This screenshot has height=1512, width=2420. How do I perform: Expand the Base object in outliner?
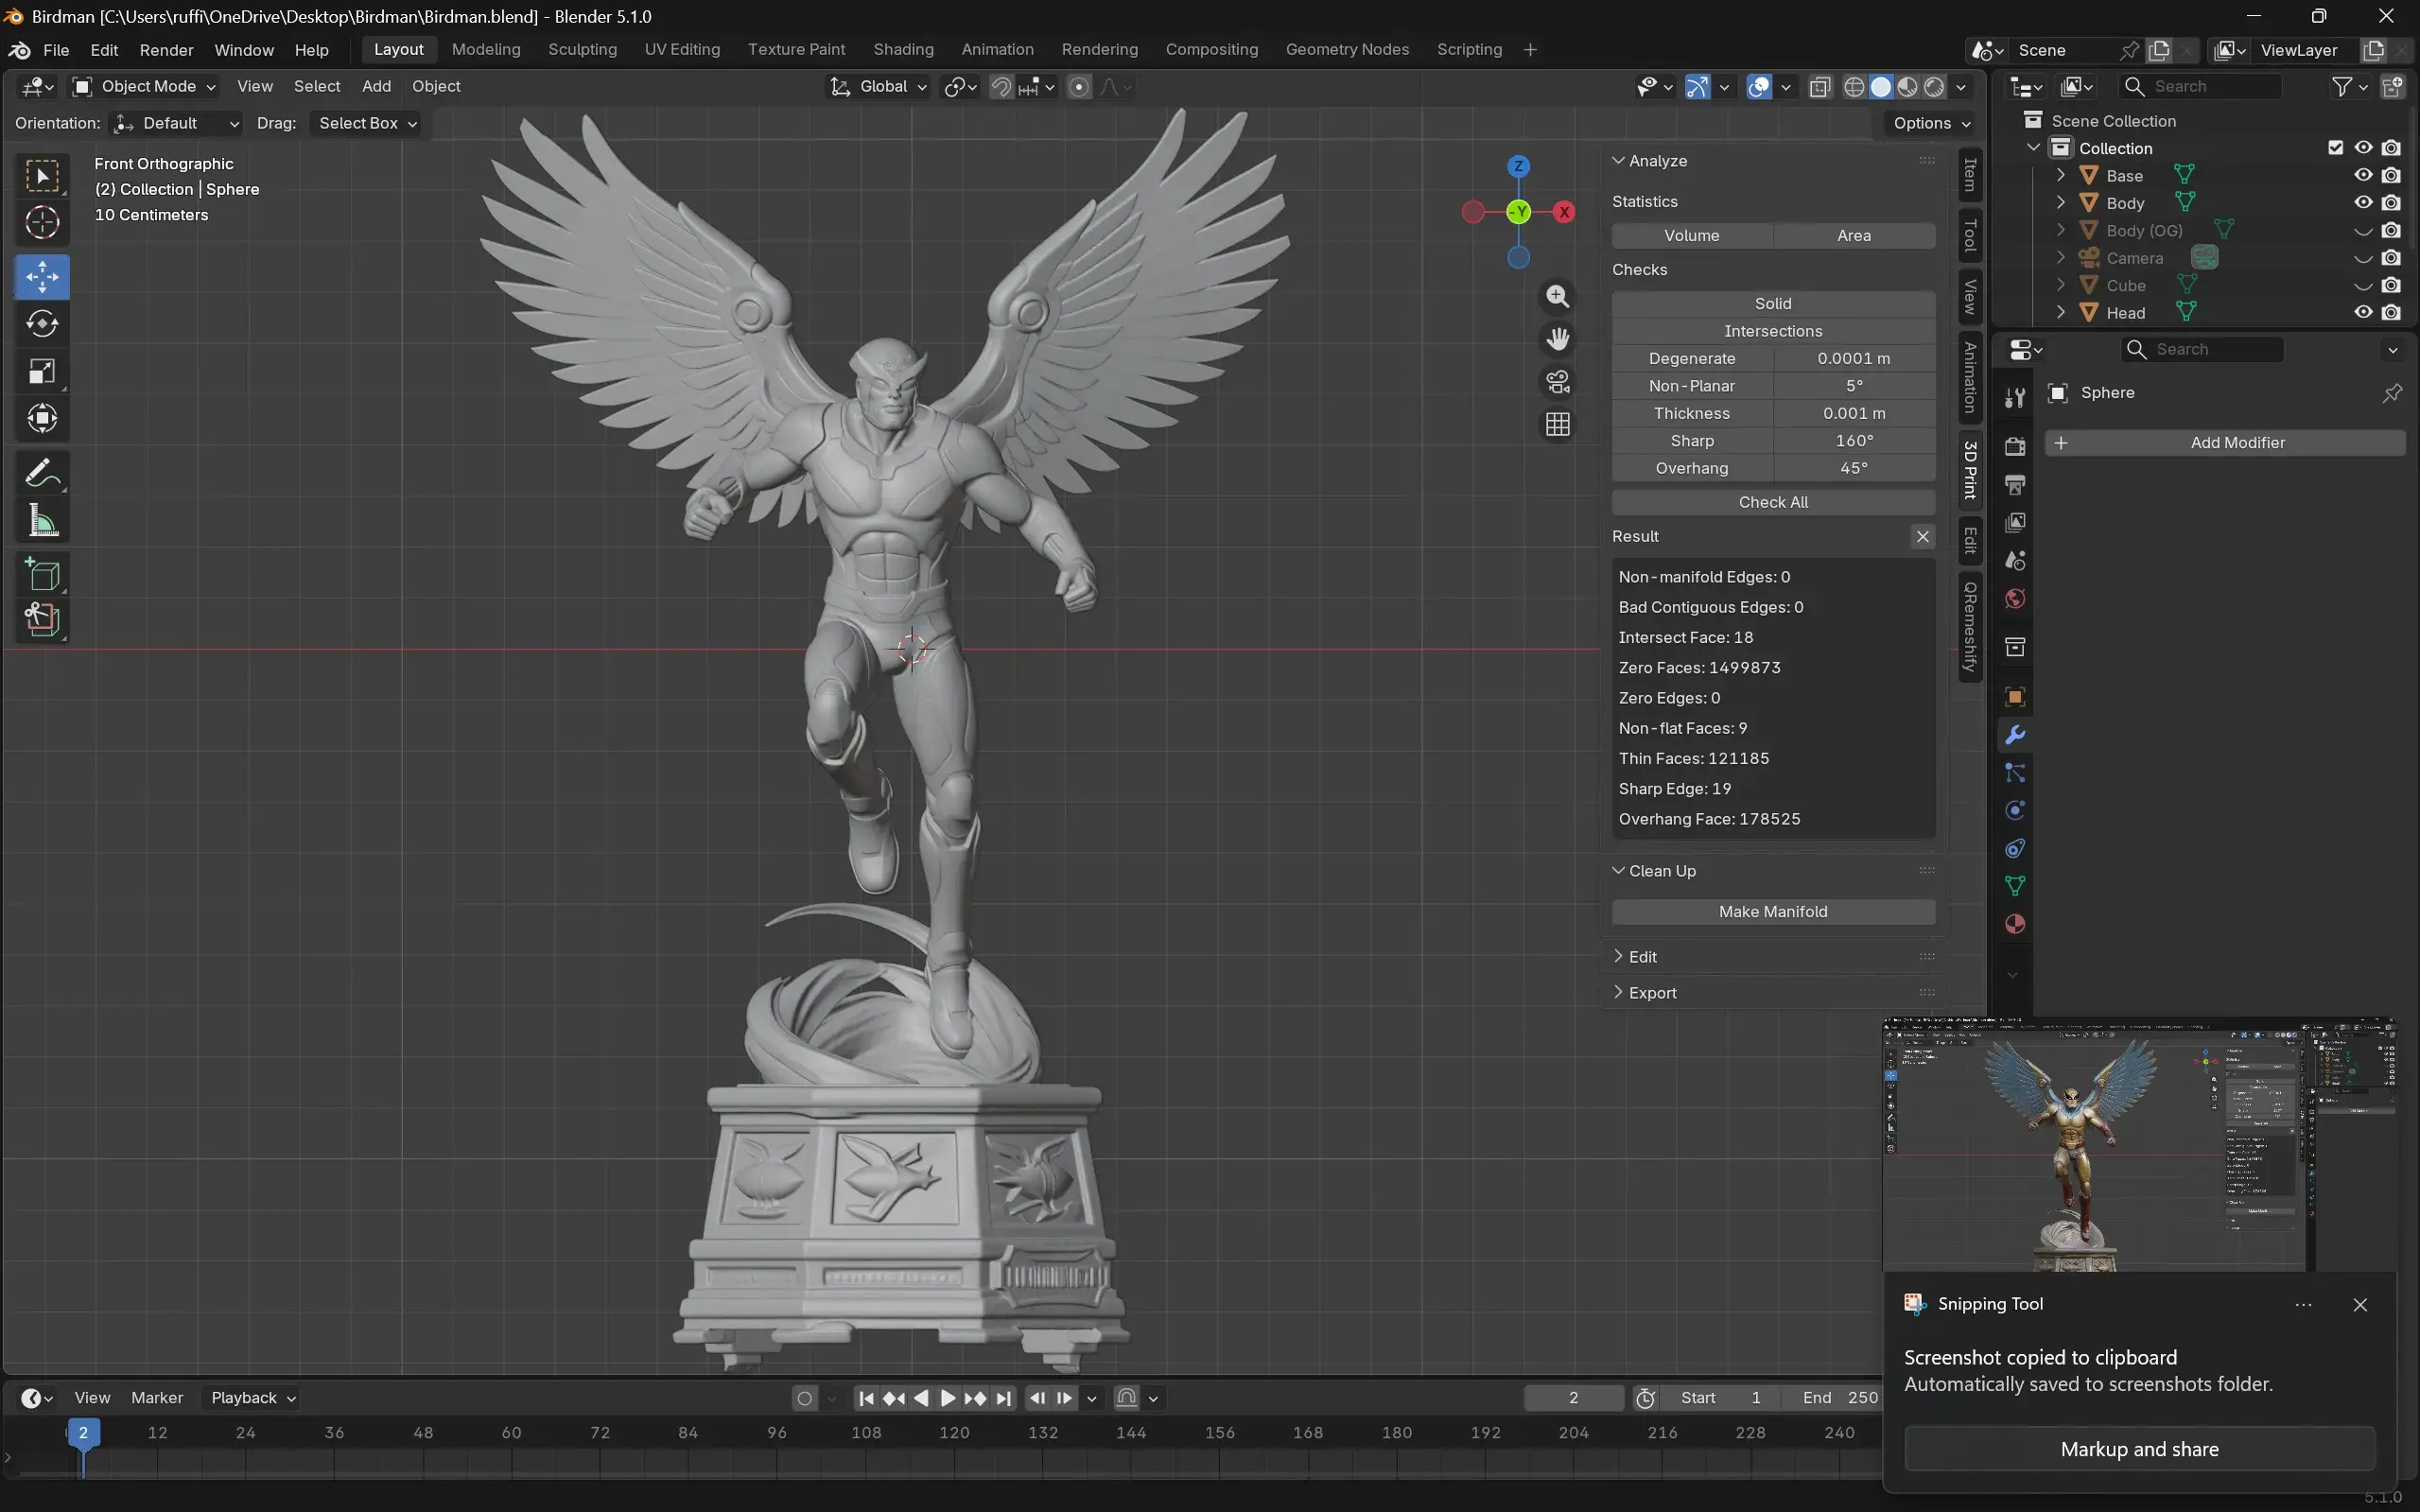tap(2061, 175)
